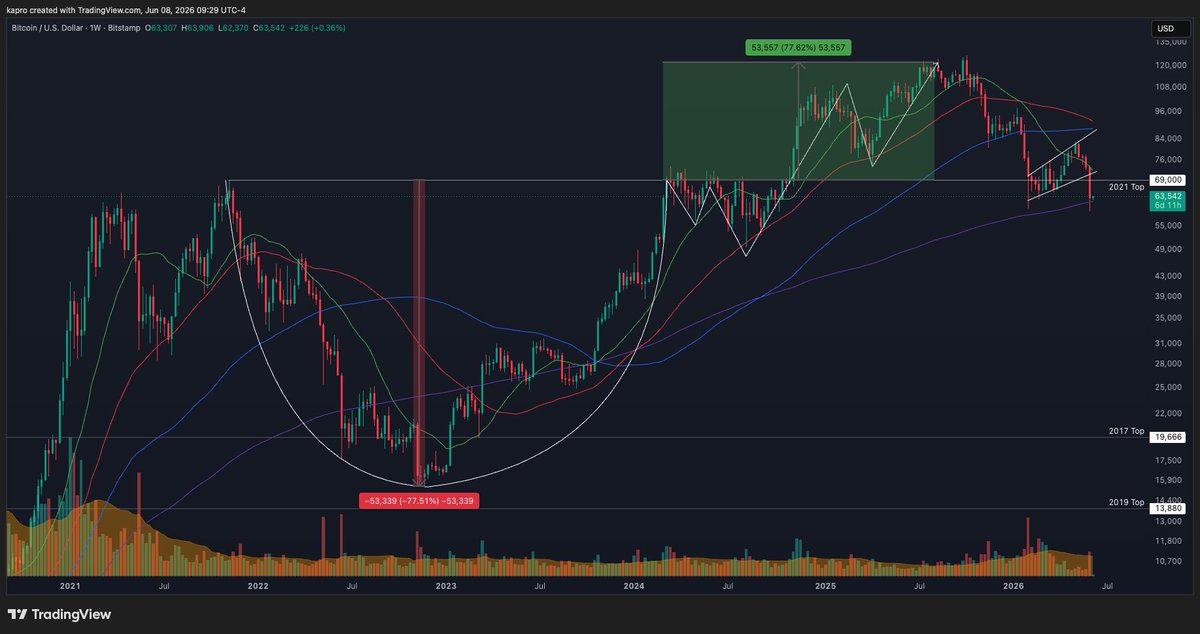Select the green 53,557 (77.62%) measurement label
The image size is (1200, 634).
(x=799, y=47)
